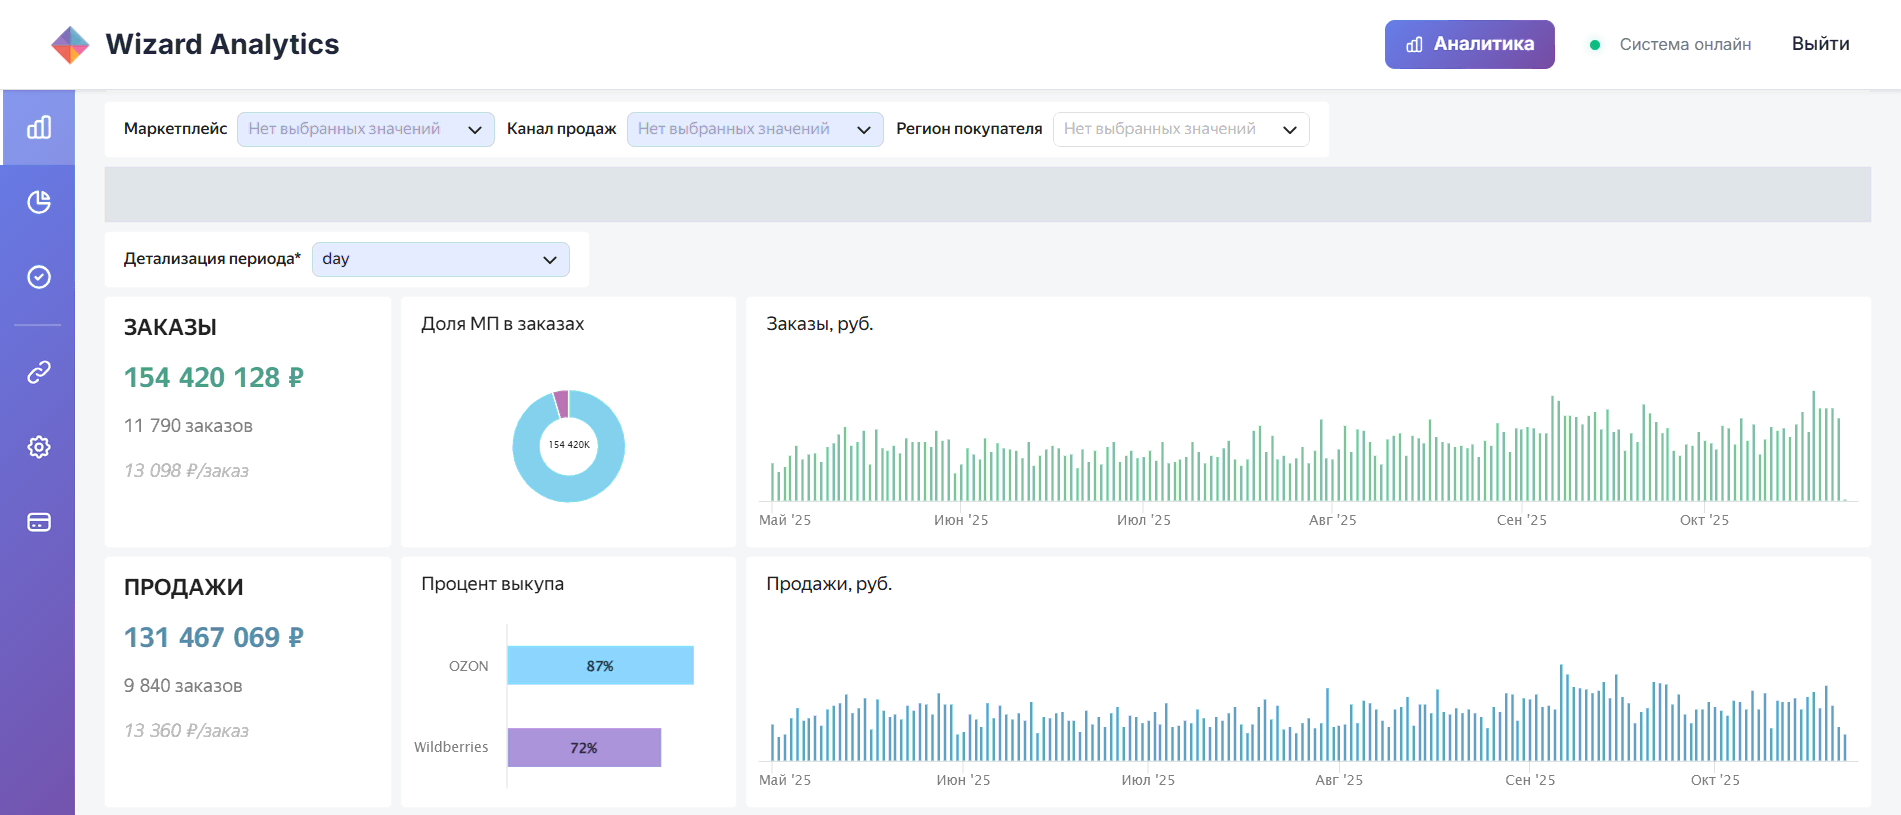Click the Канал продаж filter label
The width and height of the screenshot is (1901, 815).
(x=561, y=129)
